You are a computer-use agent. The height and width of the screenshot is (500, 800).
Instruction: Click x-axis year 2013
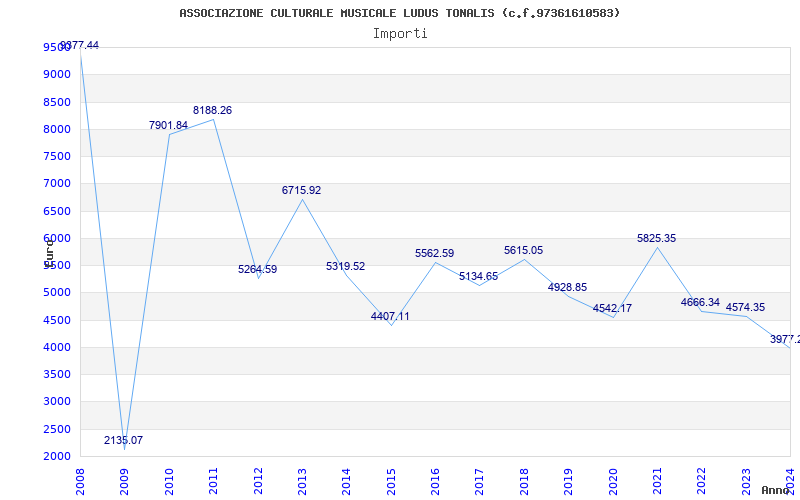(x=302, y=482)
